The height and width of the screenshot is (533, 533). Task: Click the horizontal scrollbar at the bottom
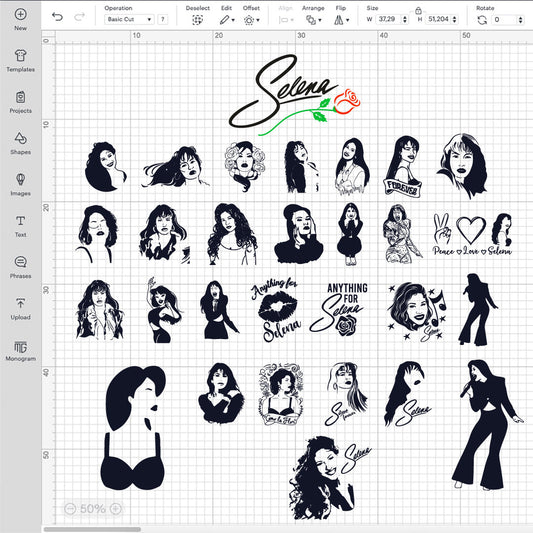92,529
